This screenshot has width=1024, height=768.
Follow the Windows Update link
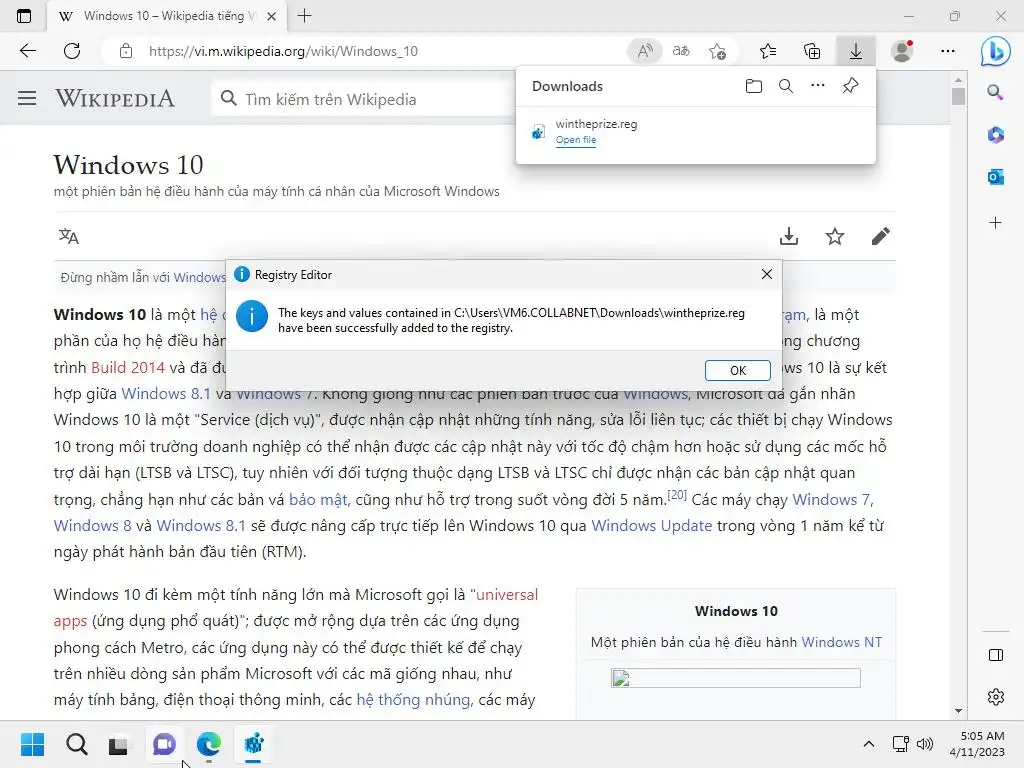point(651,526)
